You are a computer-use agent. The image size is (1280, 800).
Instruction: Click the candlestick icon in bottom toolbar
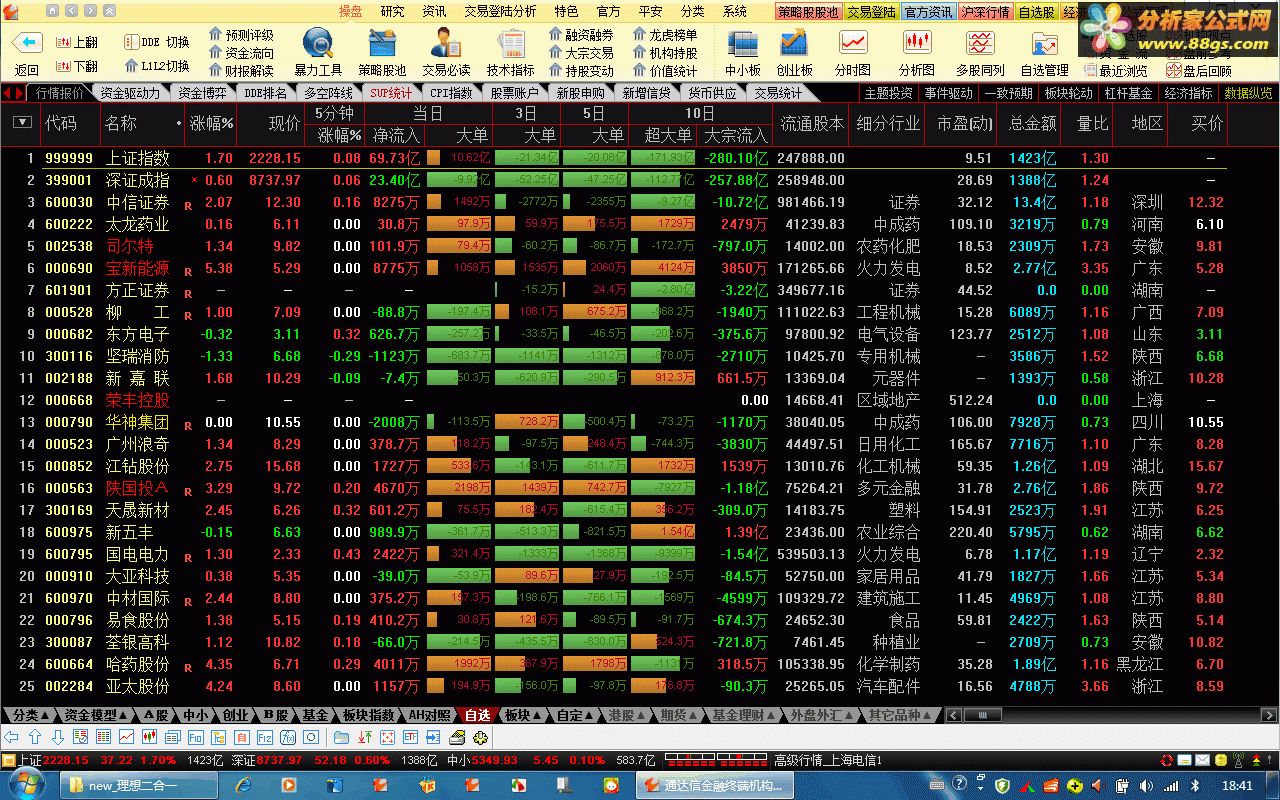coord(150,737)
